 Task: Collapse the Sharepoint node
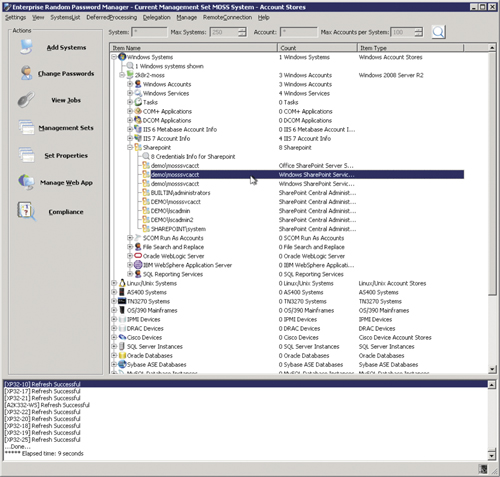coord(130,147)
